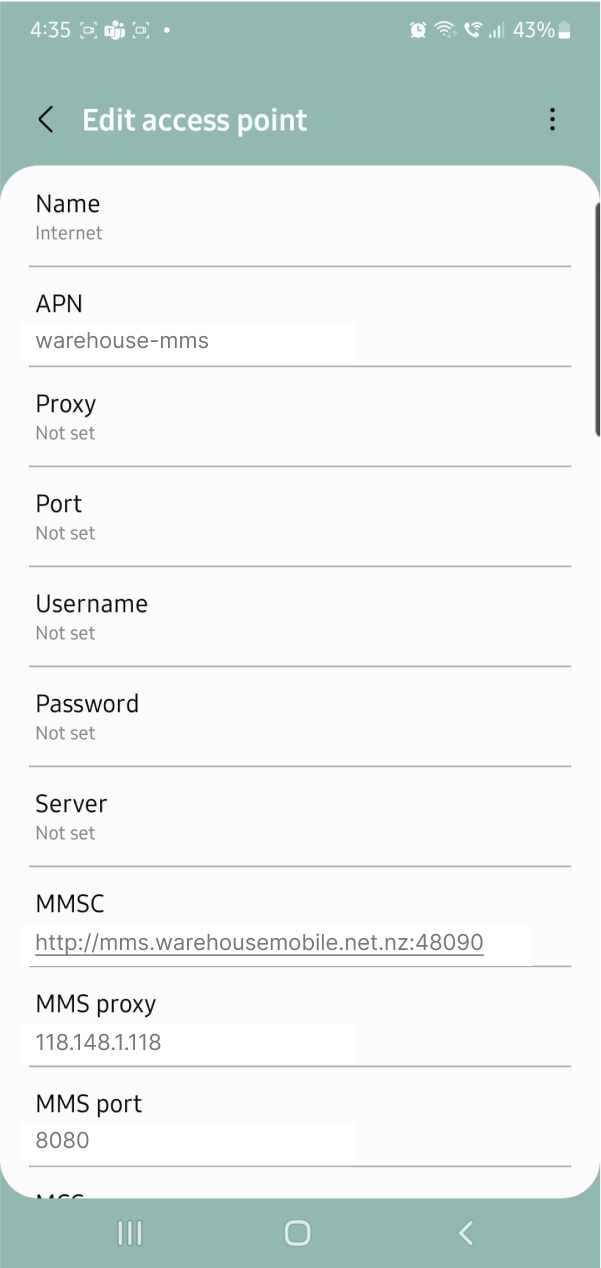Screen dimensions: 601x1268
Task: Open the Recents button in navigation bar
Action: coord(129,1233)
